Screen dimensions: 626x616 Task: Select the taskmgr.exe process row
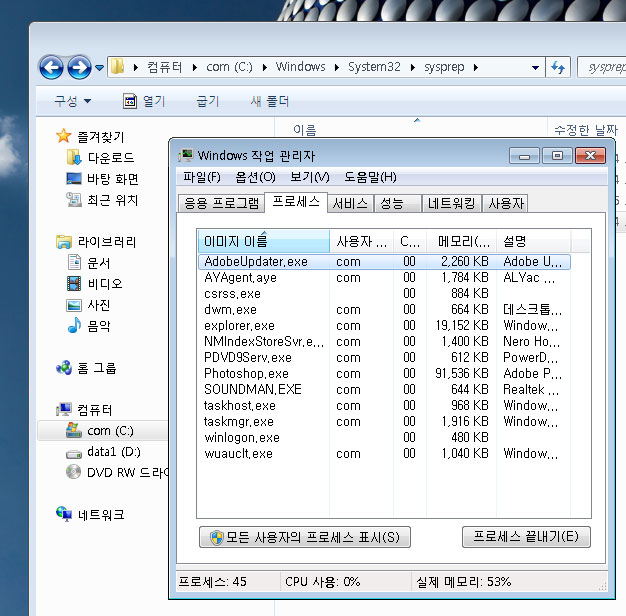(x=384, y=421)
